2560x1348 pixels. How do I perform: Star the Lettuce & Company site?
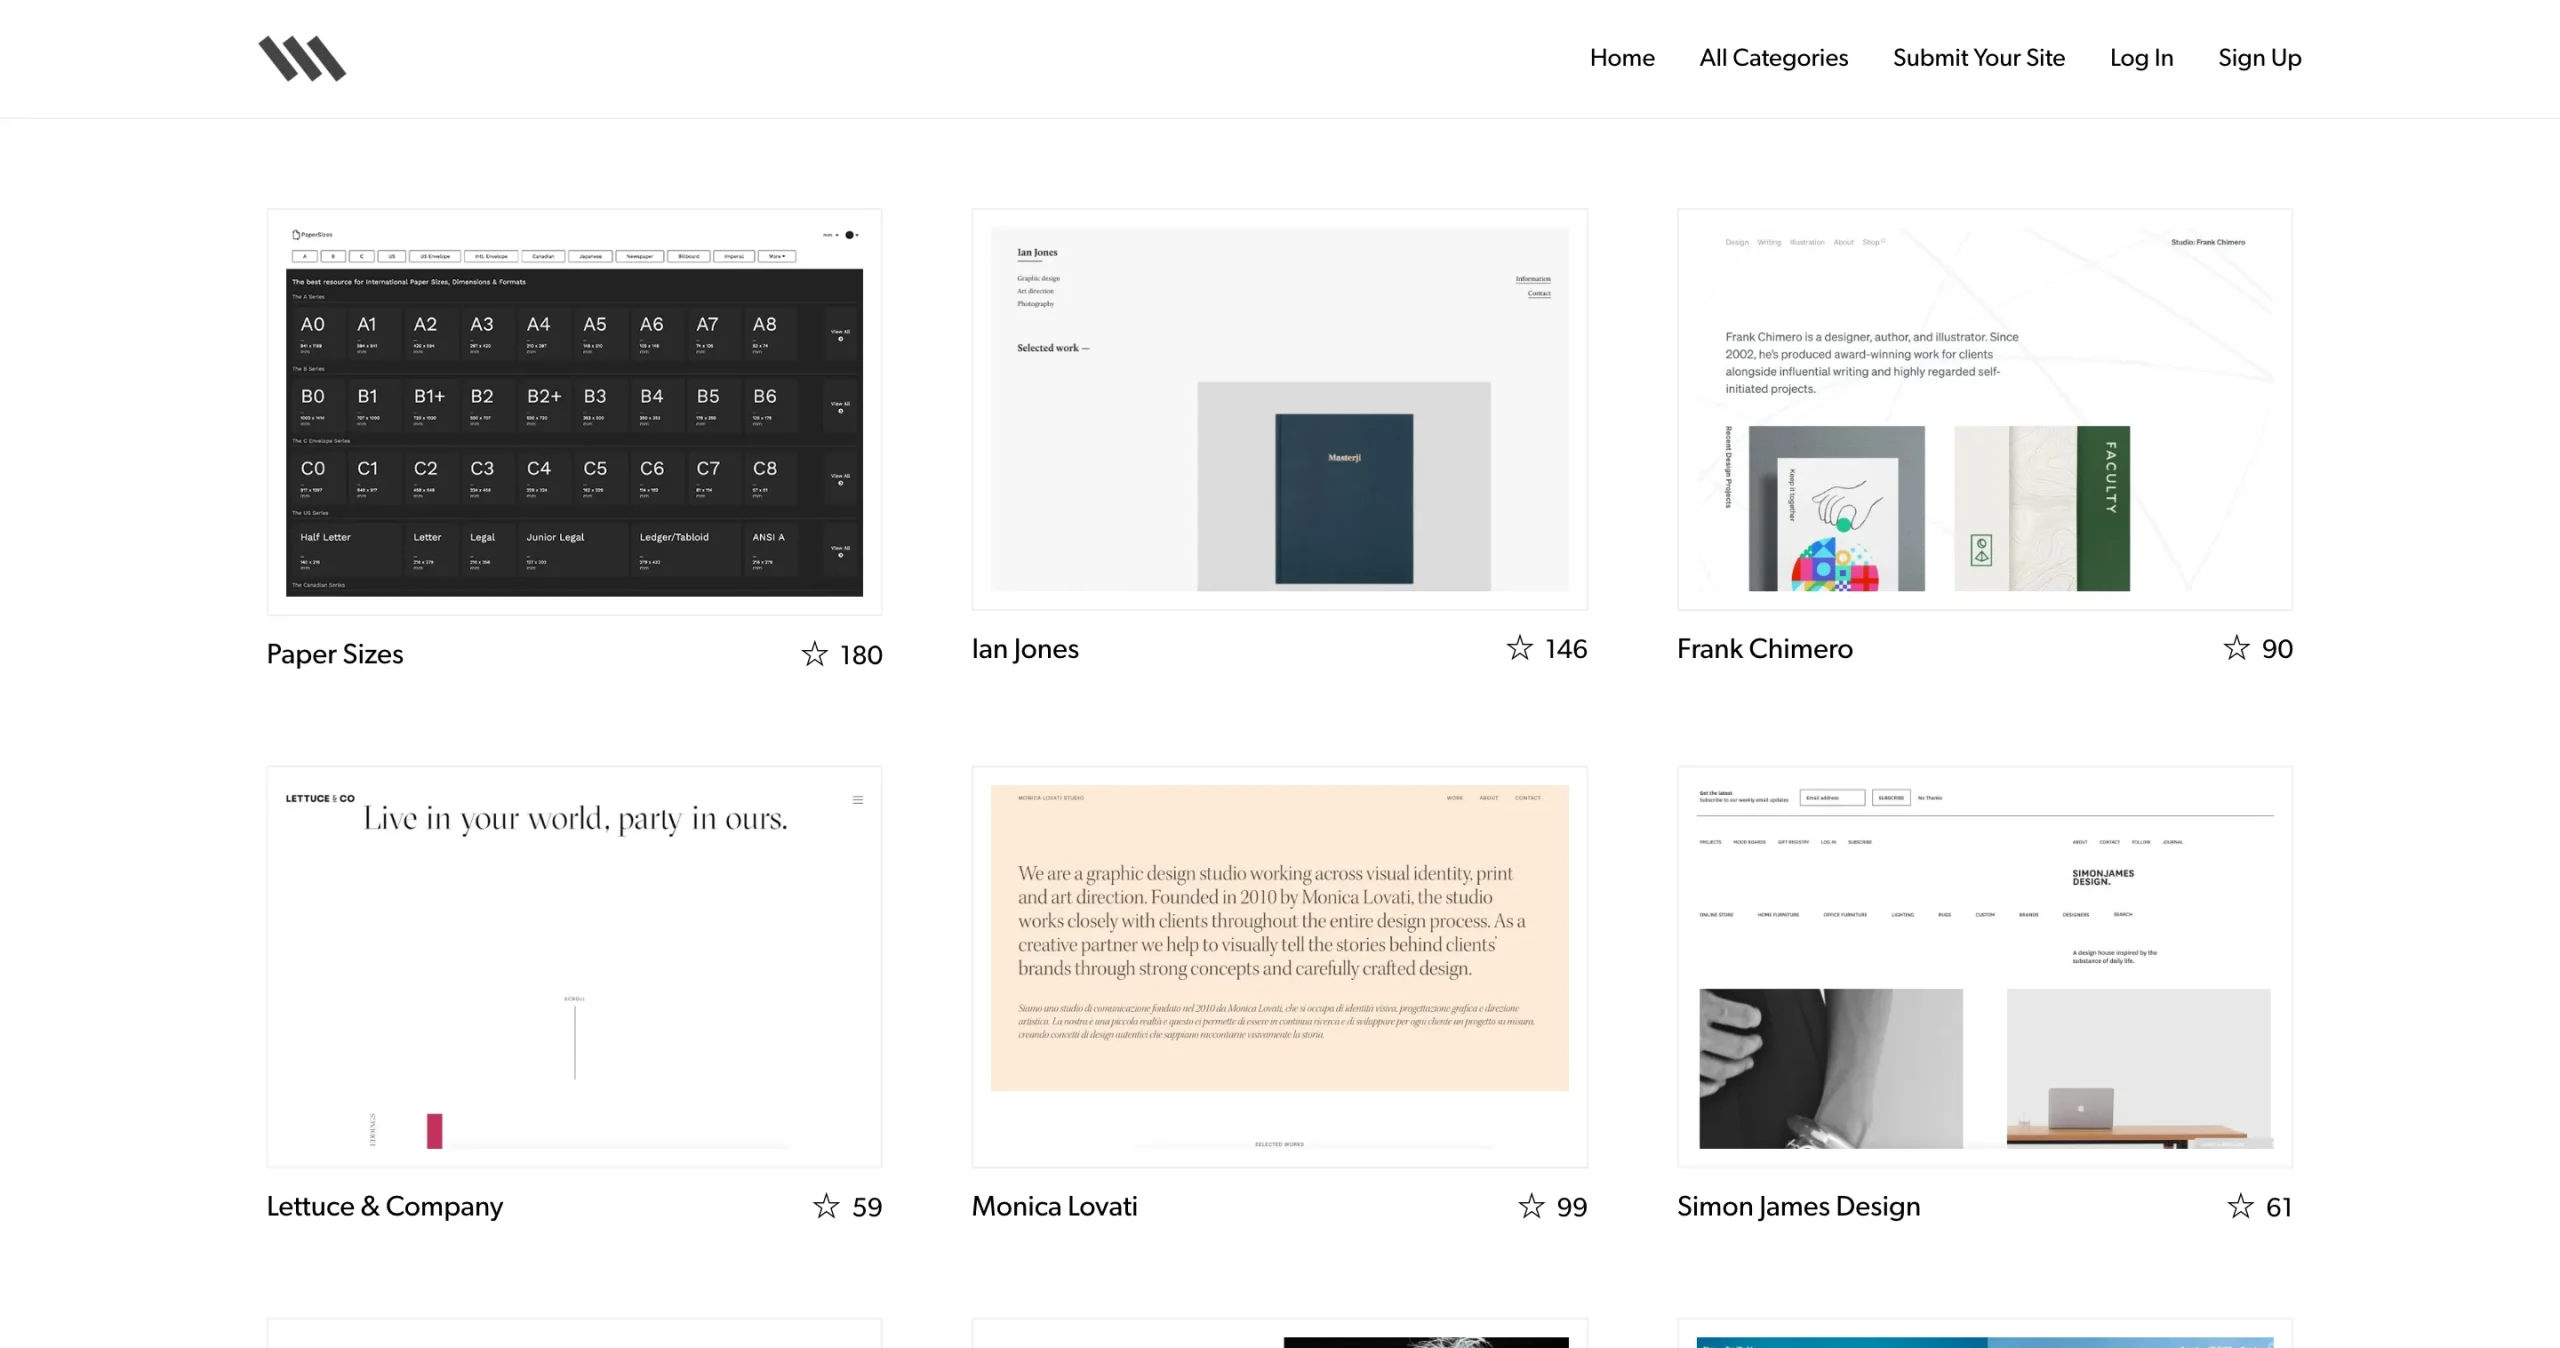826,1206
